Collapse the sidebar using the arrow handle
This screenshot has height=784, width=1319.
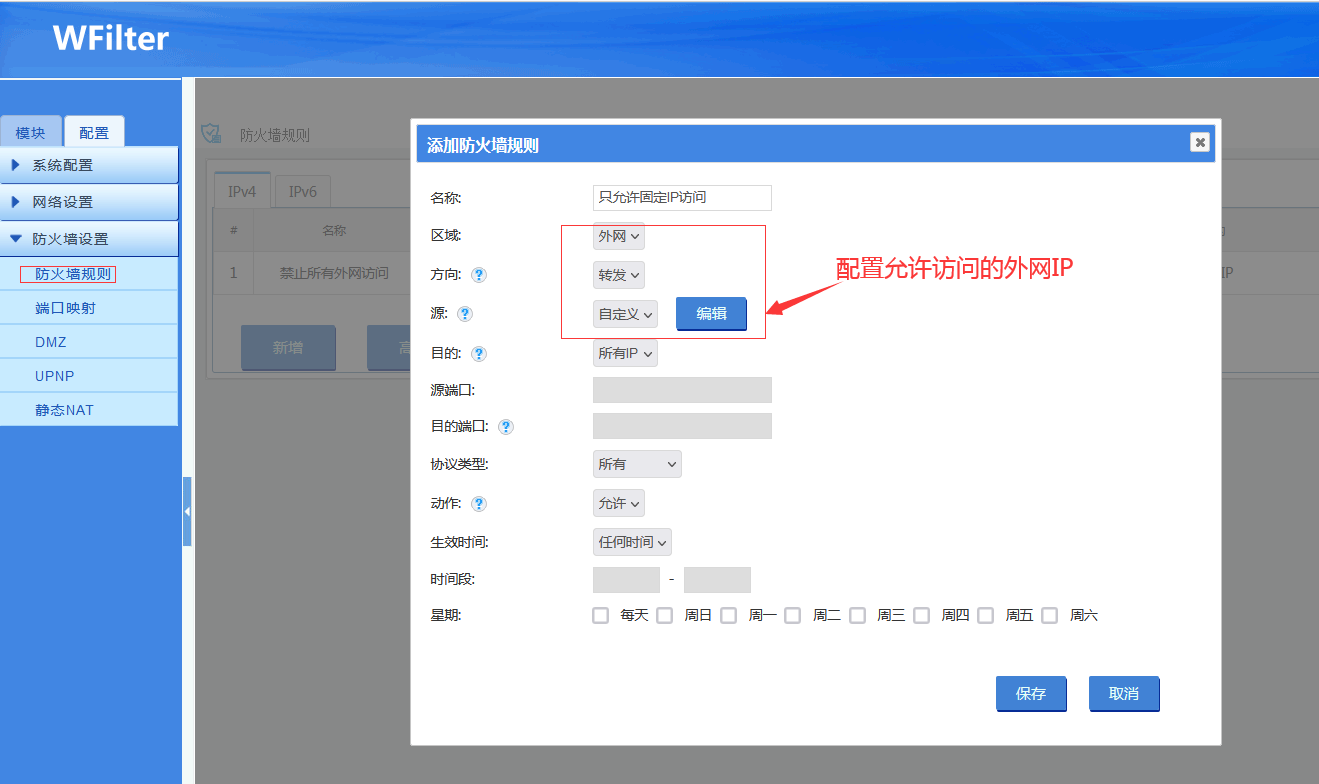[x=187, y=511]
